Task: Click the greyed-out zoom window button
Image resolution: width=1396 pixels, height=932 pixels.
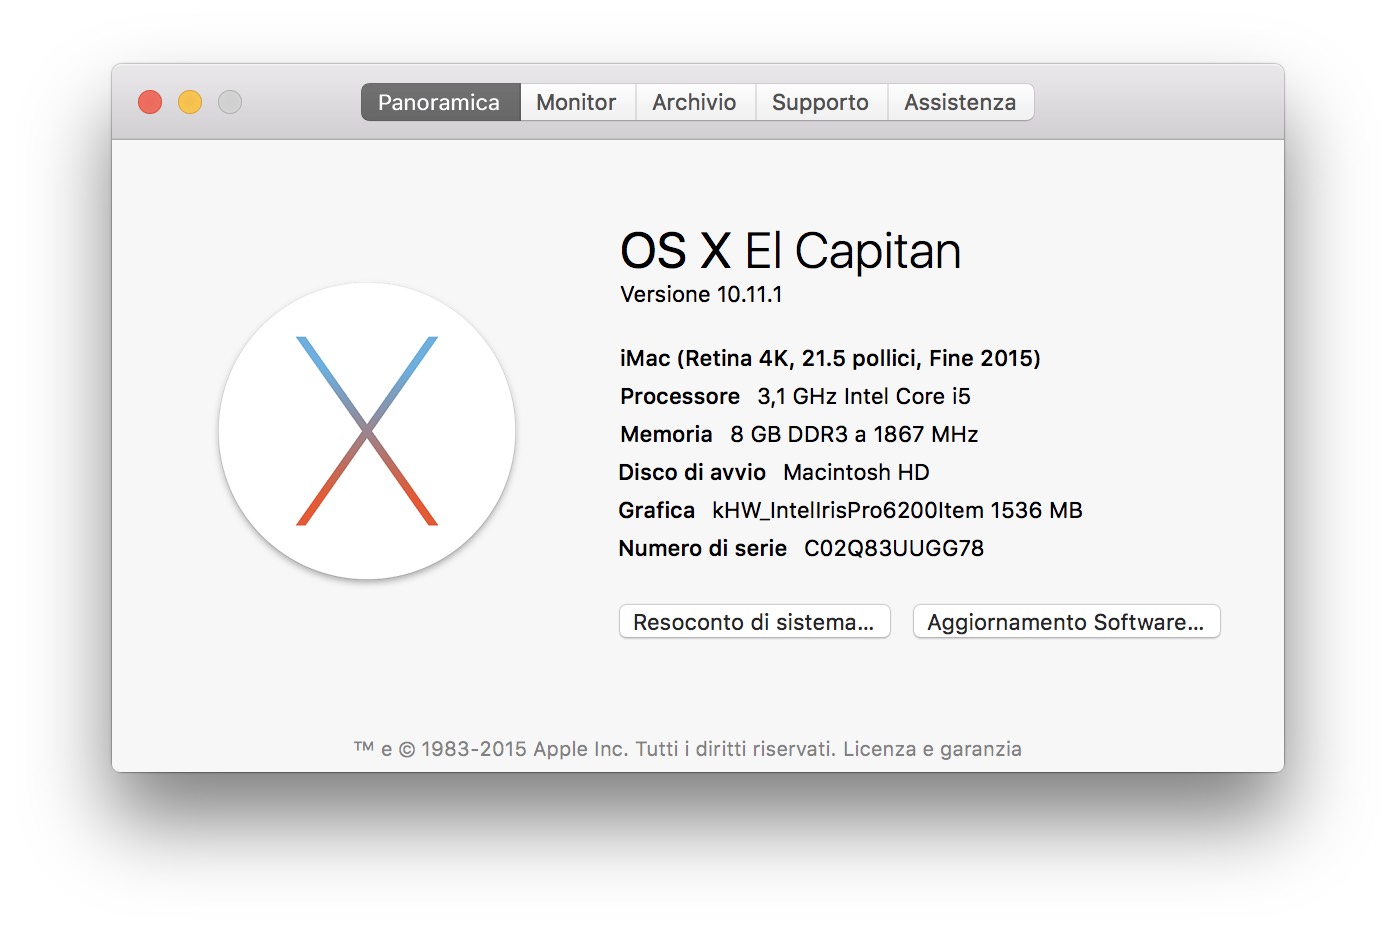Action: [x=230, y=102]
